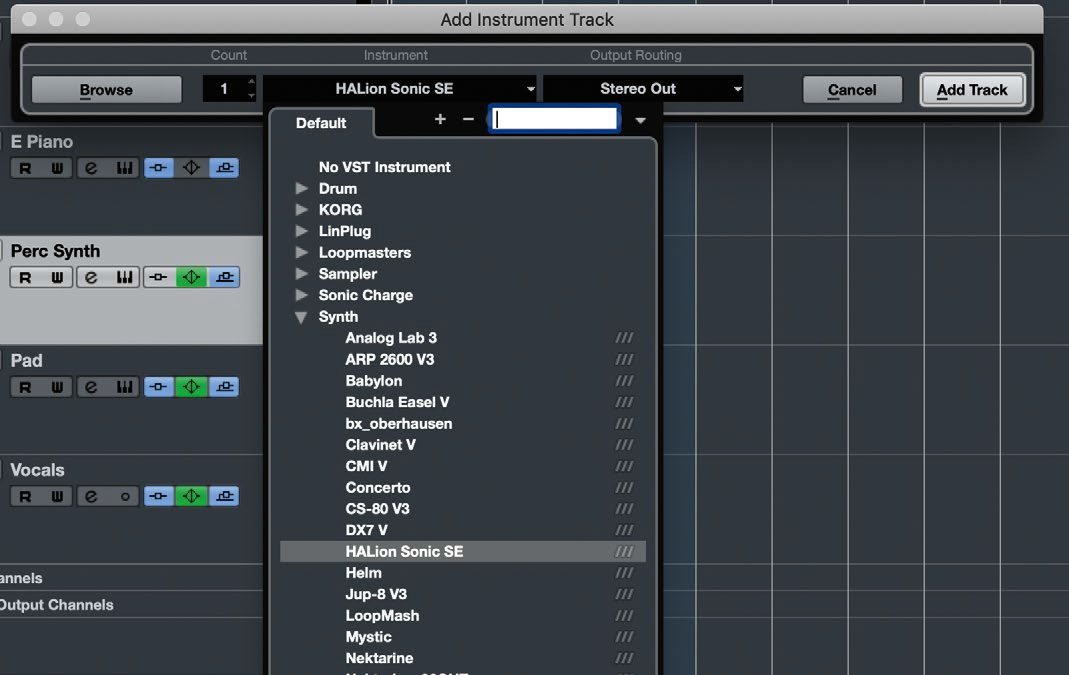Click the sends bypass icon on E Piano
Image resolution: width=1069 pixels, height=675 pixels.
click(224, 168)
